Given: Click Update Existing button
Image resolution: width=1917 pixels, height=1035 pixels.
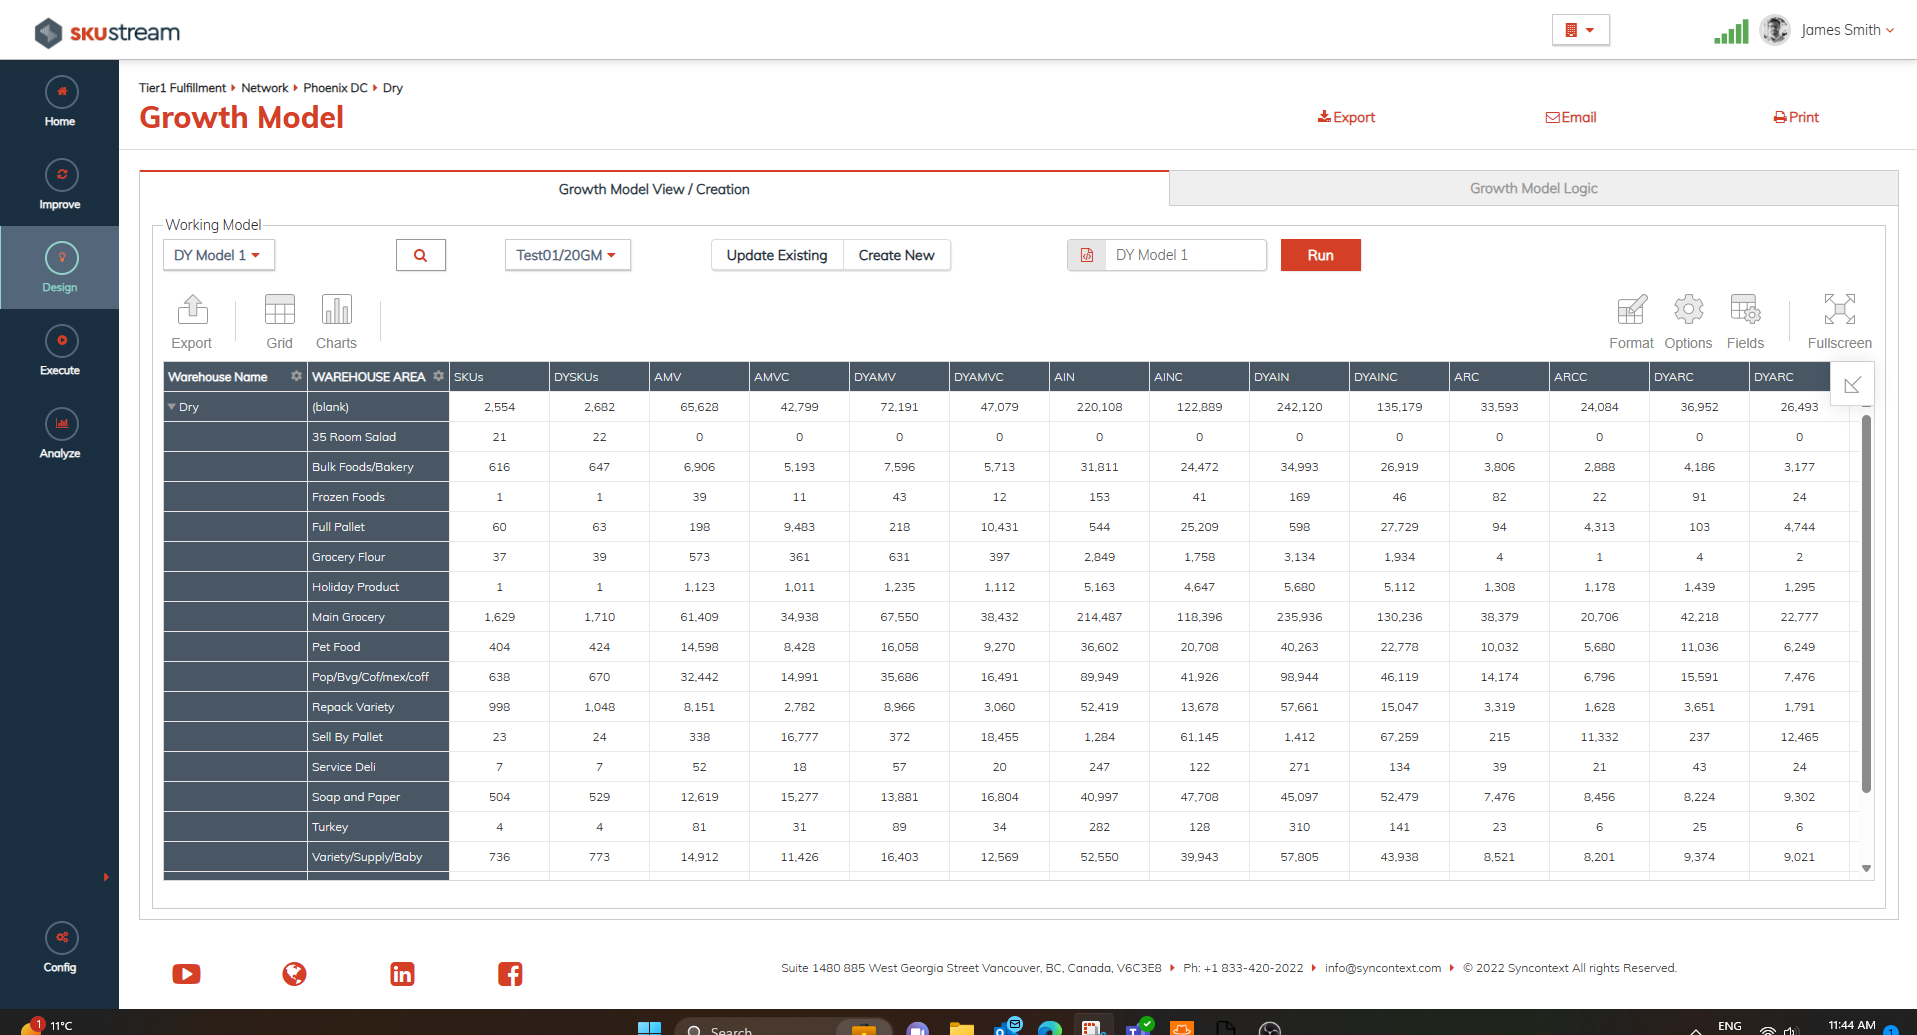Looking at the screenshot, I should (x=777, y=255).
